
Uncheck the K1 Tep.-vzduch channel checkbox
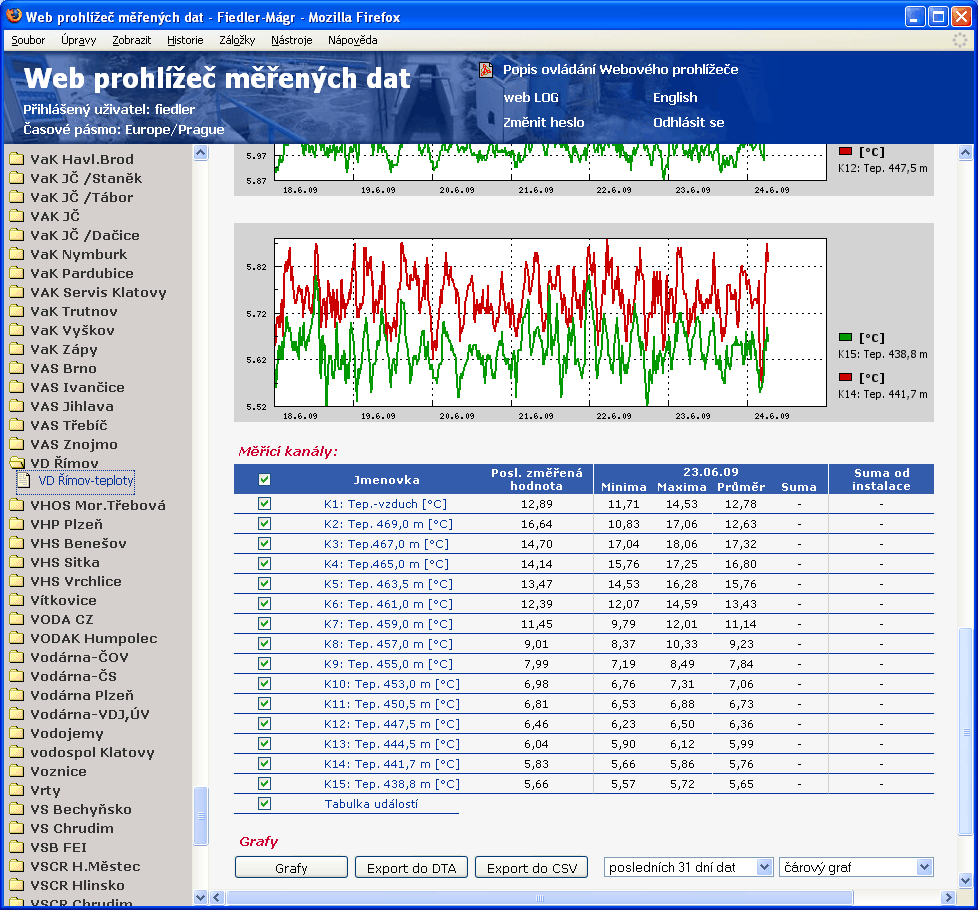point(264,504)
